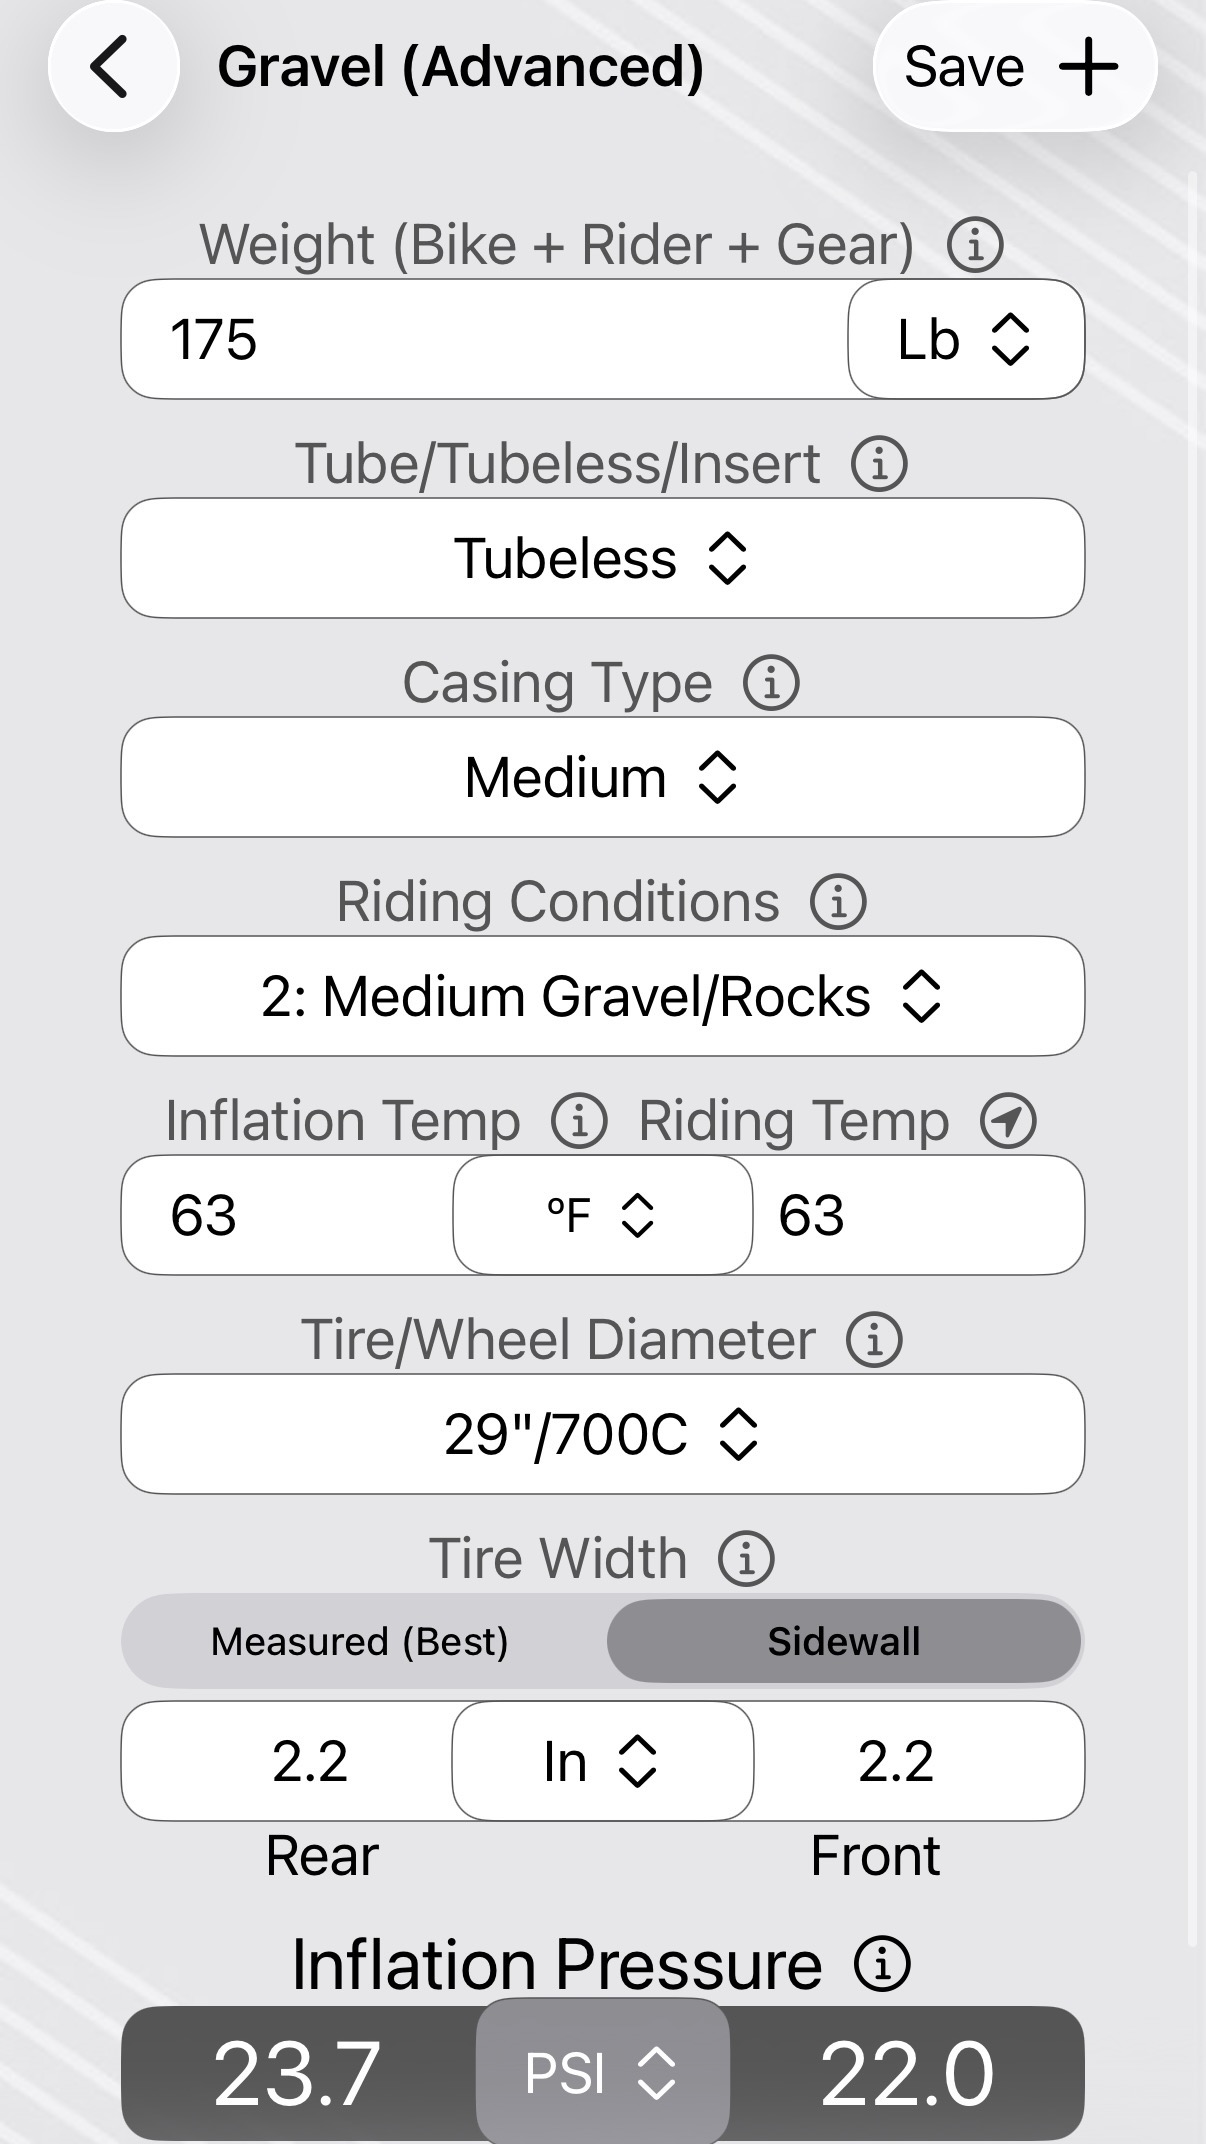Tap Tire Width info icon
The width and height of the screenshot is (1206, 2144).
pyautogui.click(x=746, y=1559)
